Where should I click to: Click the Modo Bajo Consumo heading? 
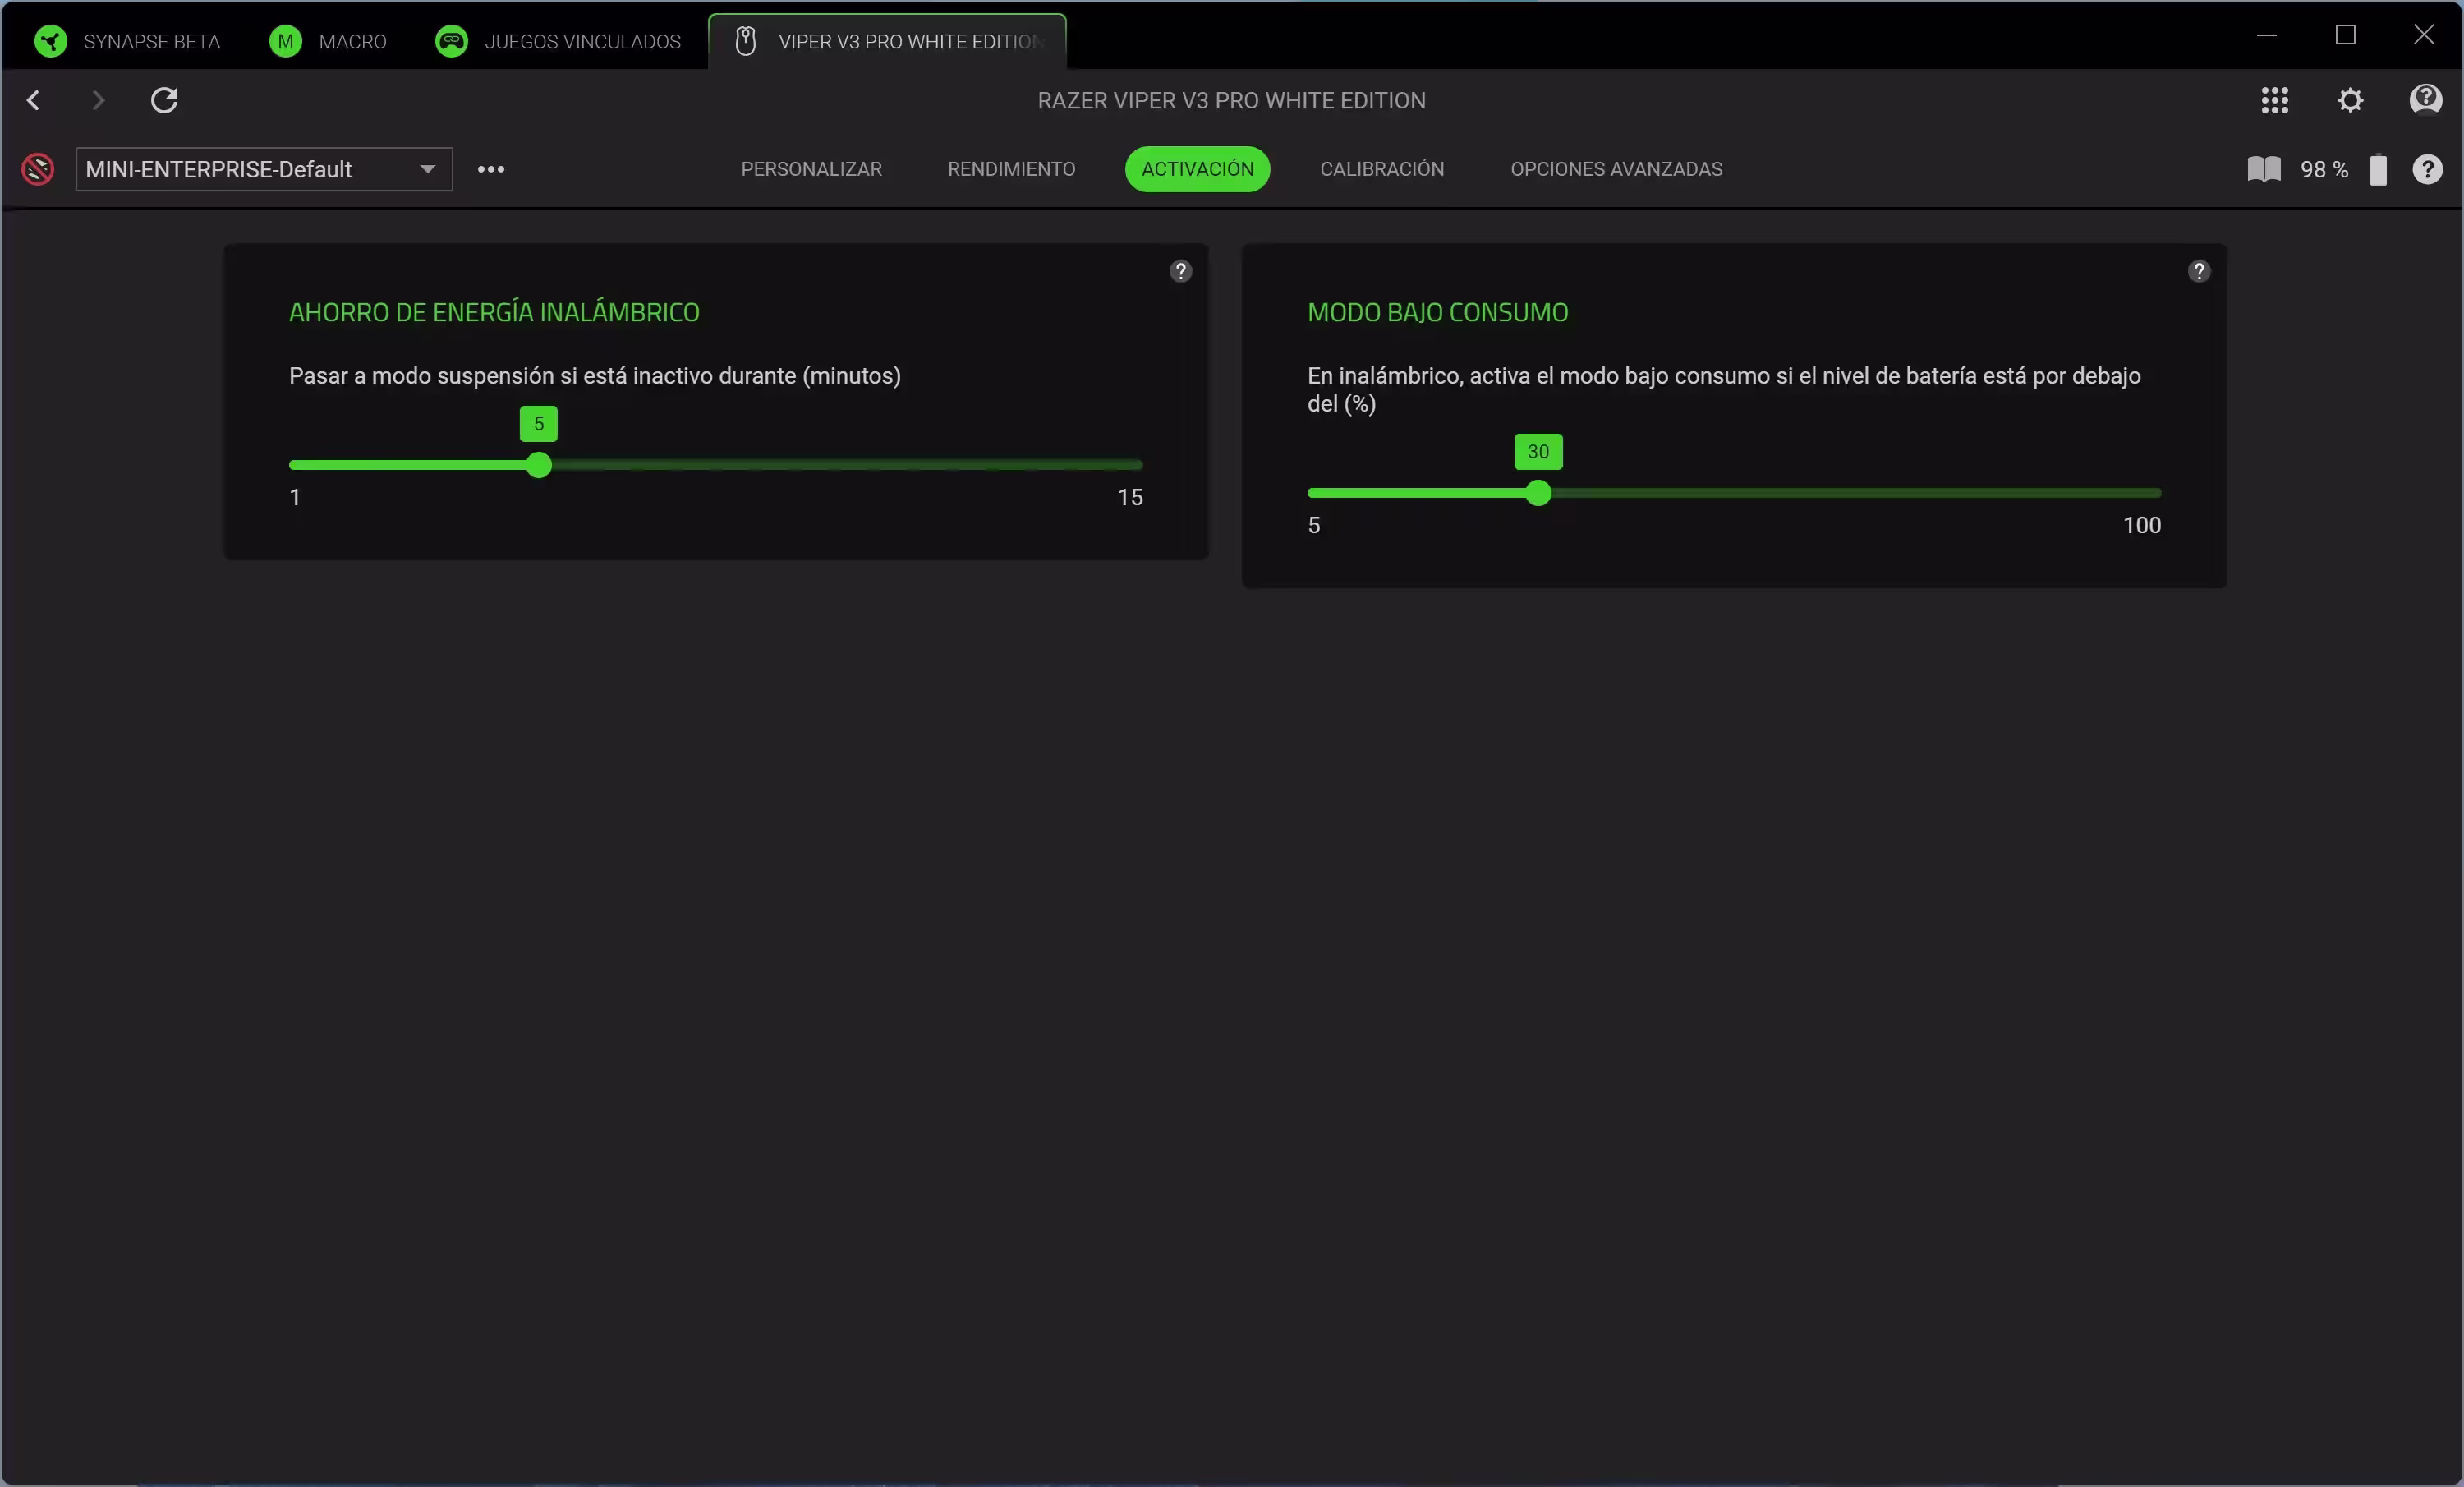[1437, 312]
